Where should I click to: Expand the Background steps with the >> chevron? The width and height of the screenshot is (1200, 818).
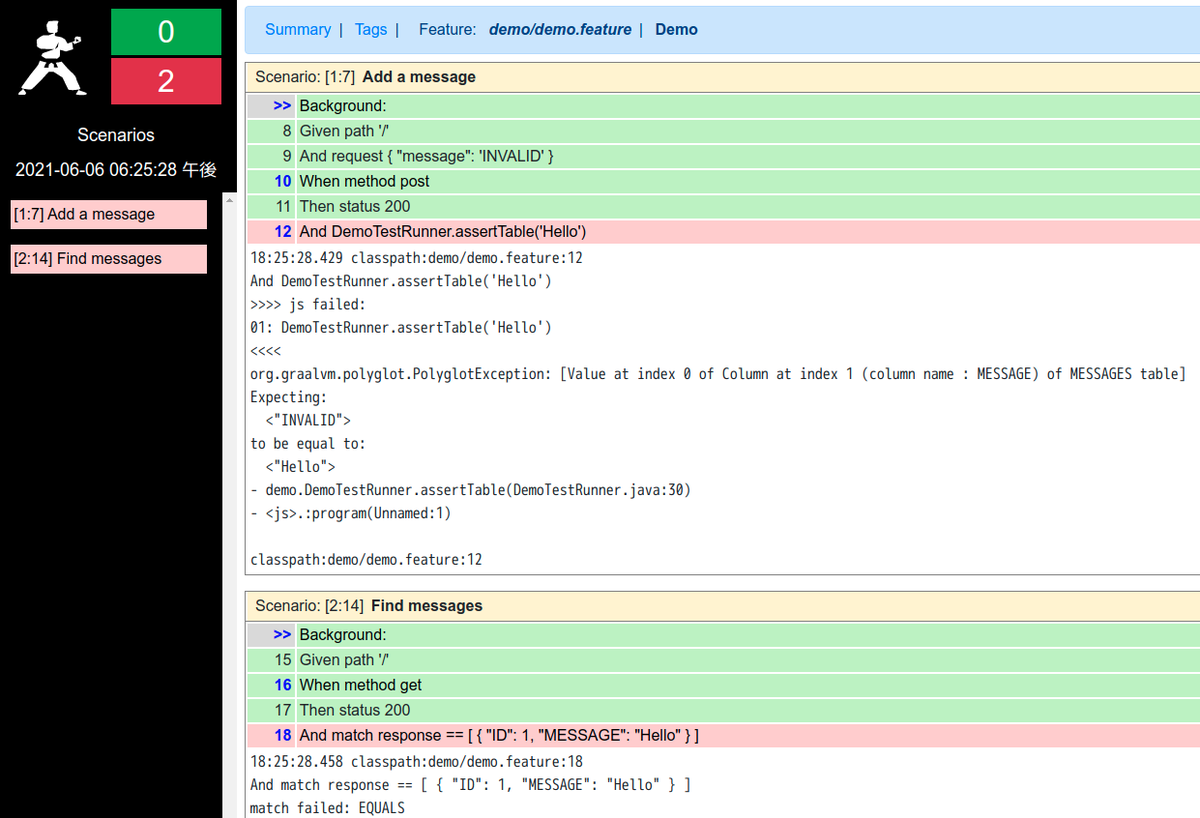283,105
